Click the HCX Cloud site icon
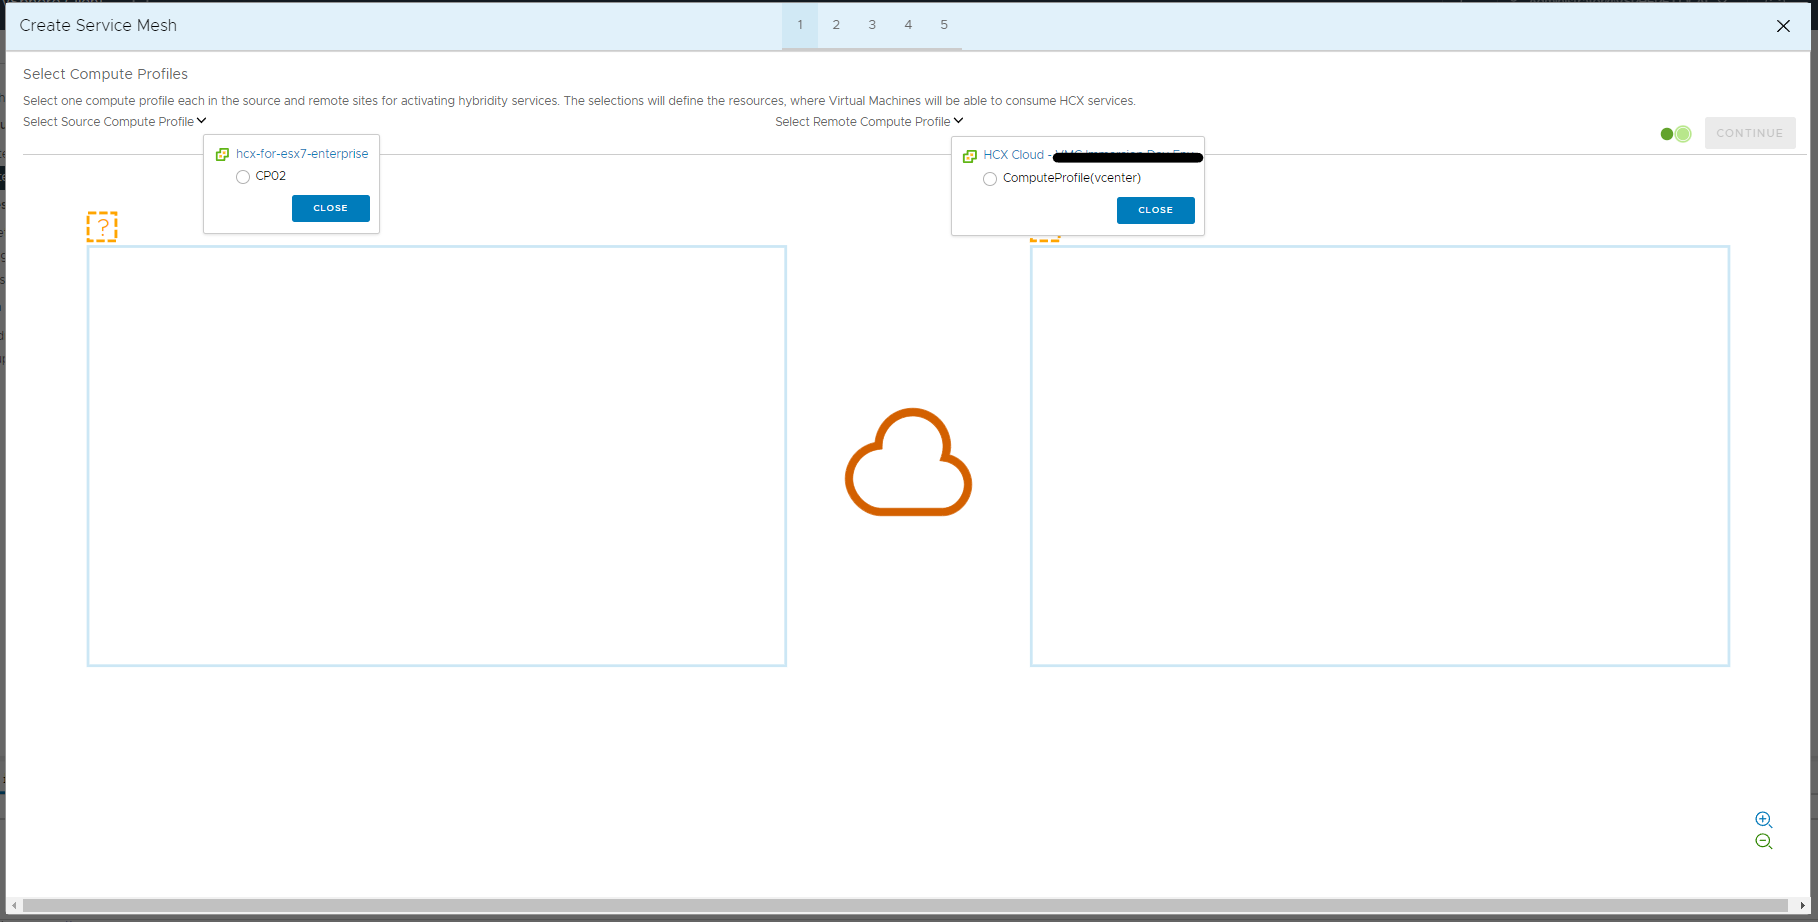This screenshot has width=1818, height=922. (x=969, y=156)
